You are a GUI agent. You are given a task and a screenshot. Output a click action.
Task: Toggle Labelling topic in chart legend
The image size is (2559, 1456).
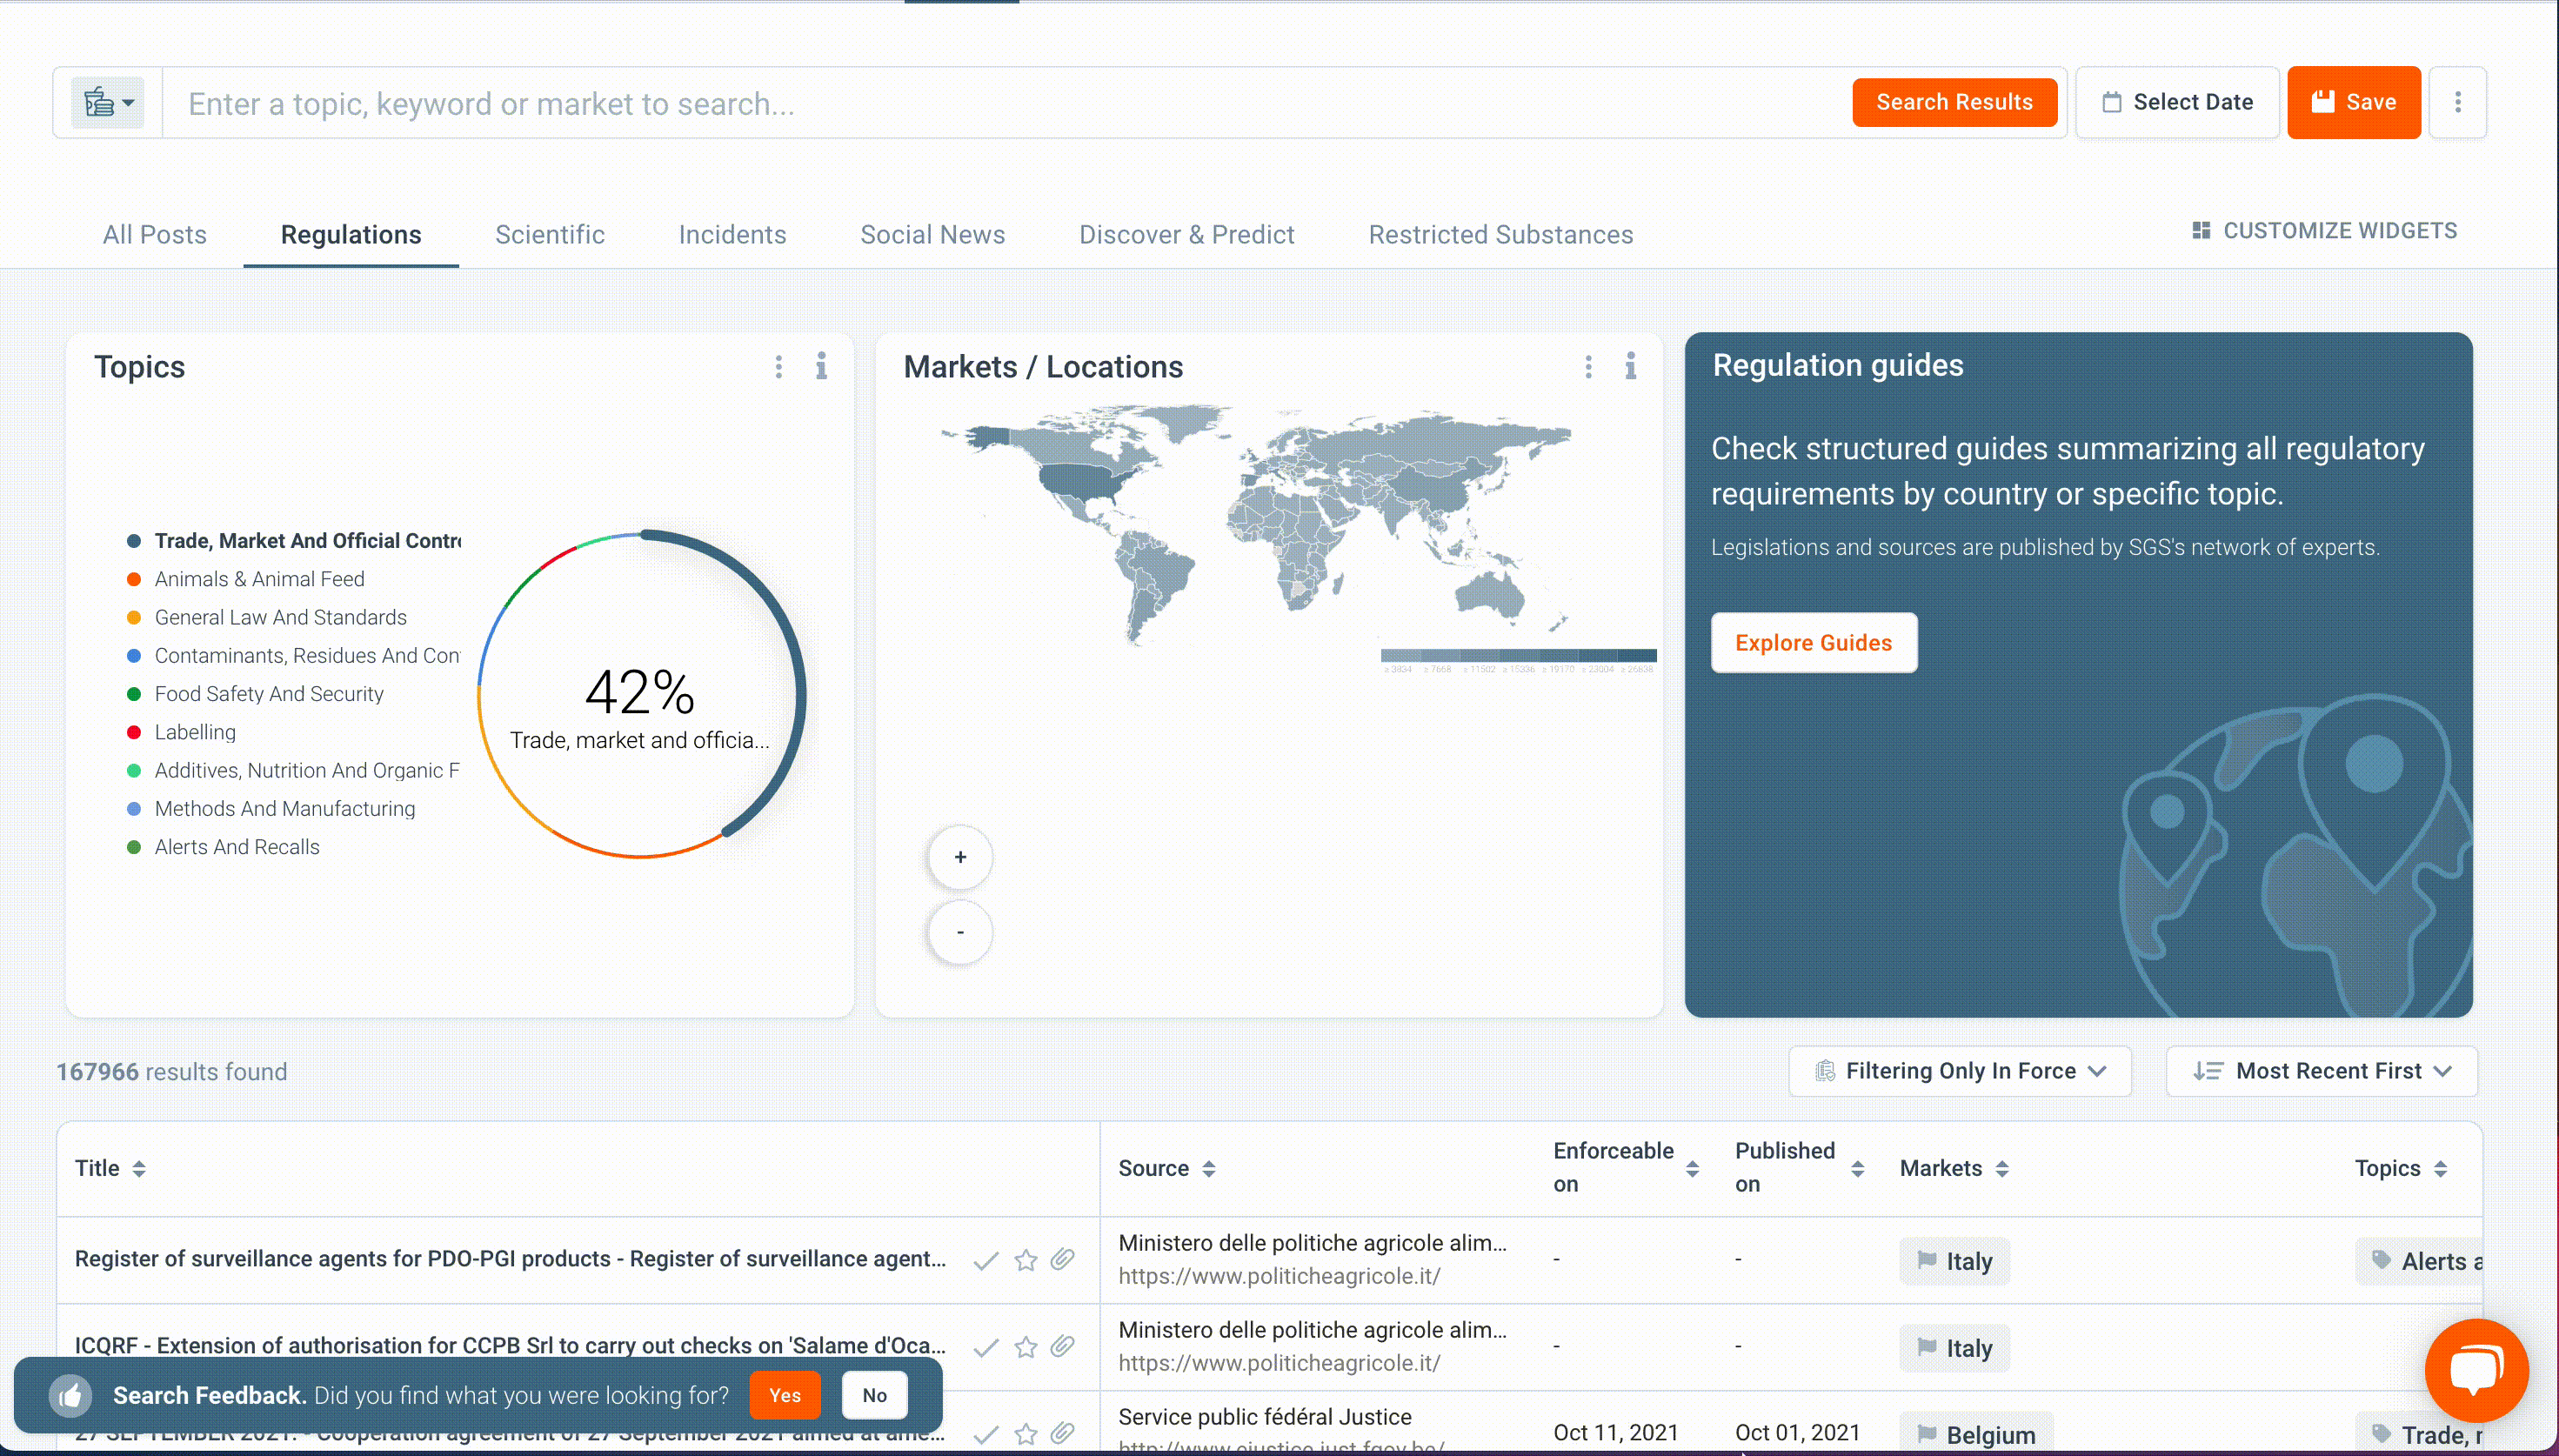(195, 732)
